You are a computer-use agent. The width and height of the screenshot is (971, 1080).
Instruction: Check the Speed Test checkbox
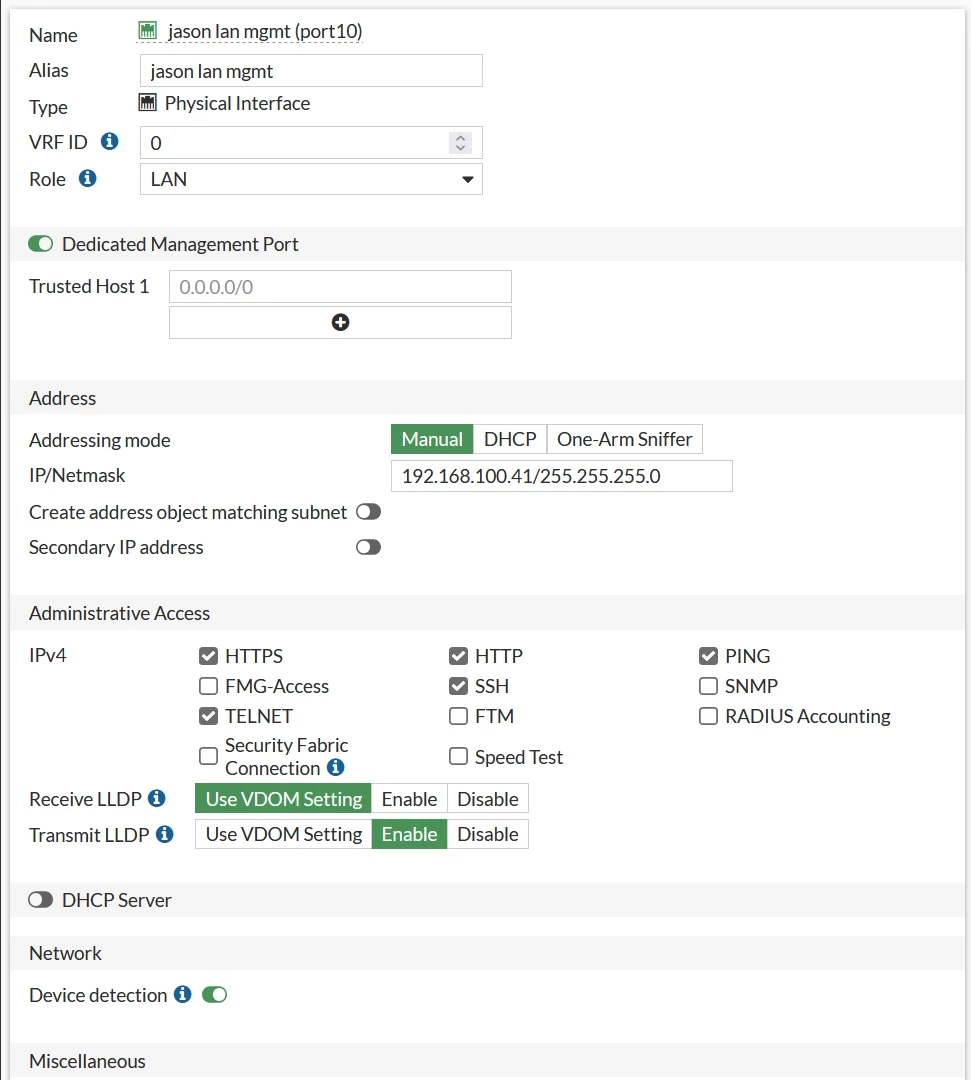[458, 756]
